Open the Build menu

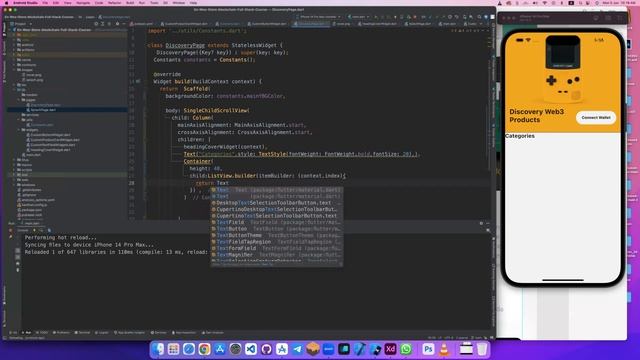coord(130,2)
